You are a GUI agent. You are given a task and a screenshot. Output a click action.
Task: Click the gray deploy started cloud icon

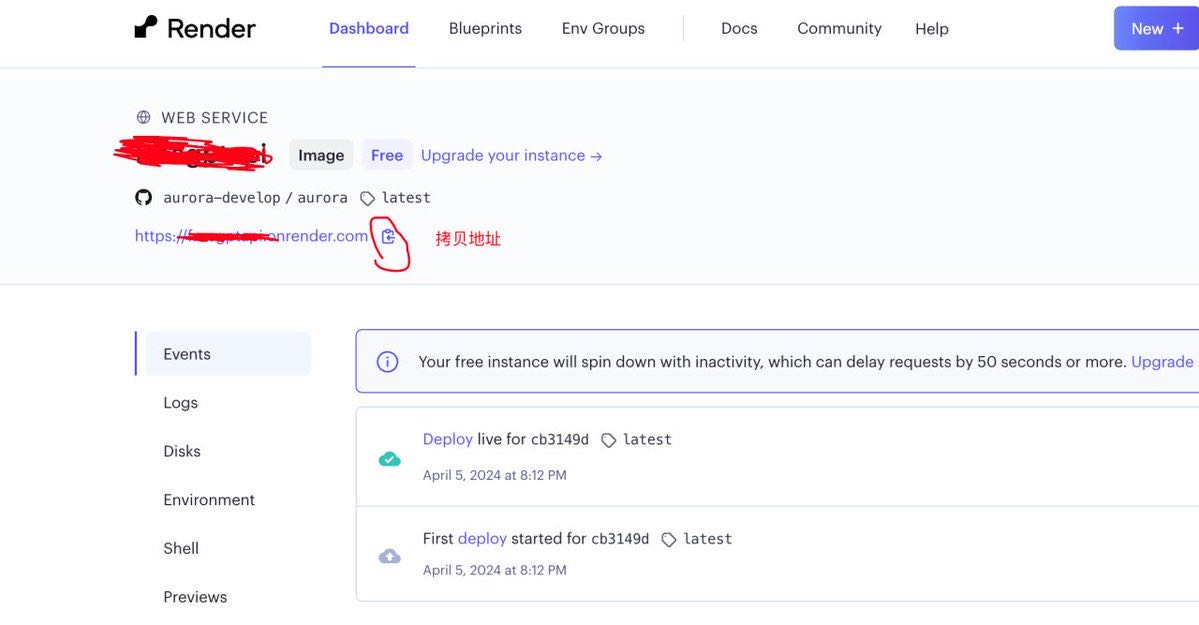coord(390,556)
